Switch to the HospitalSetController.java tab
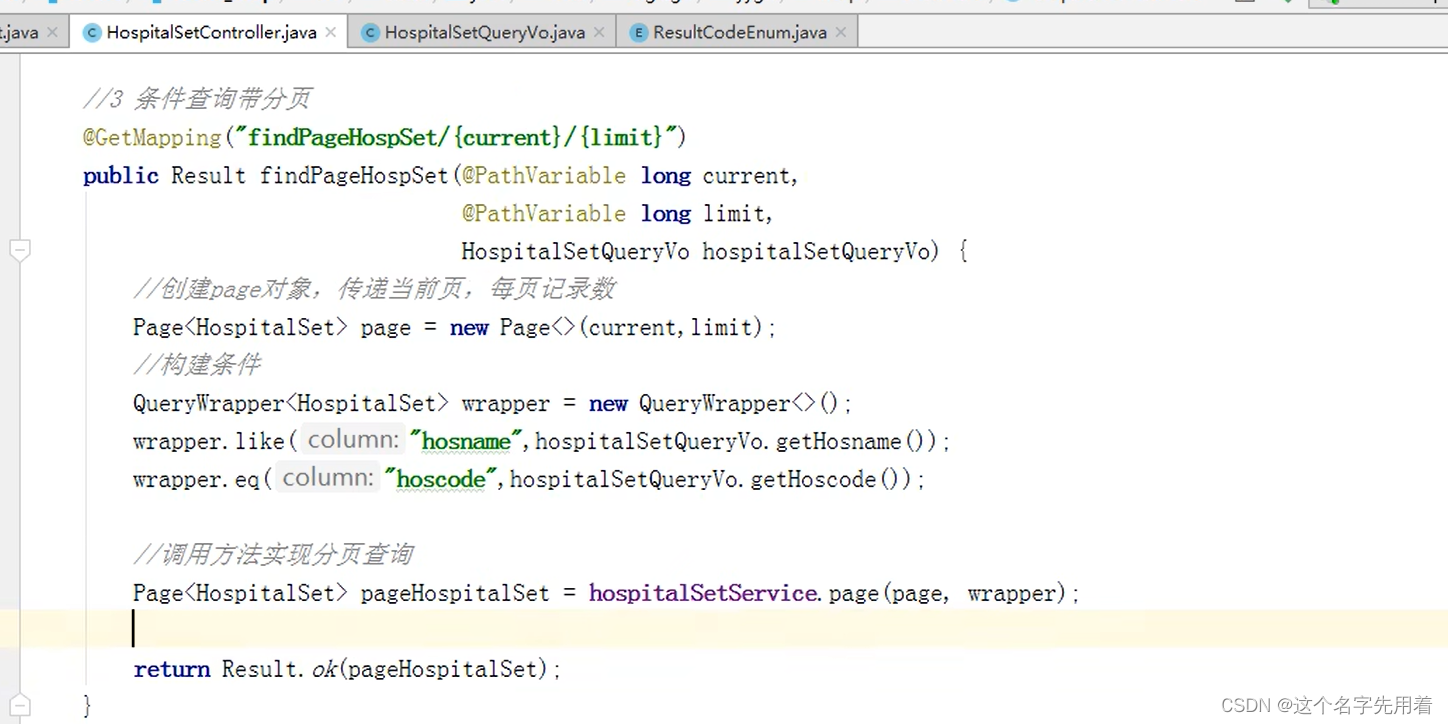Image resolution: width=1448 pixels, height=724 pixels. (x=211, y=32)
